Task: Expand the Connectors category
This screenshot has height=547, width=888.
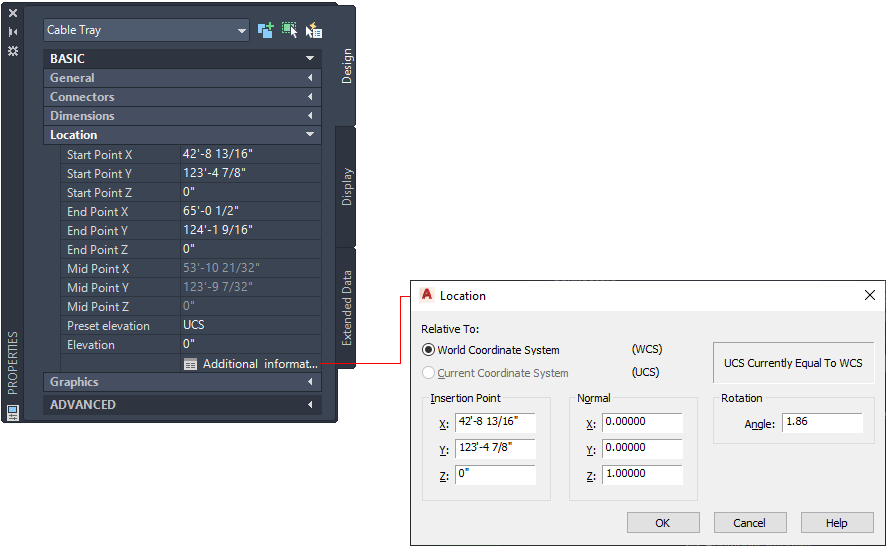Action: tap(182, 97)
